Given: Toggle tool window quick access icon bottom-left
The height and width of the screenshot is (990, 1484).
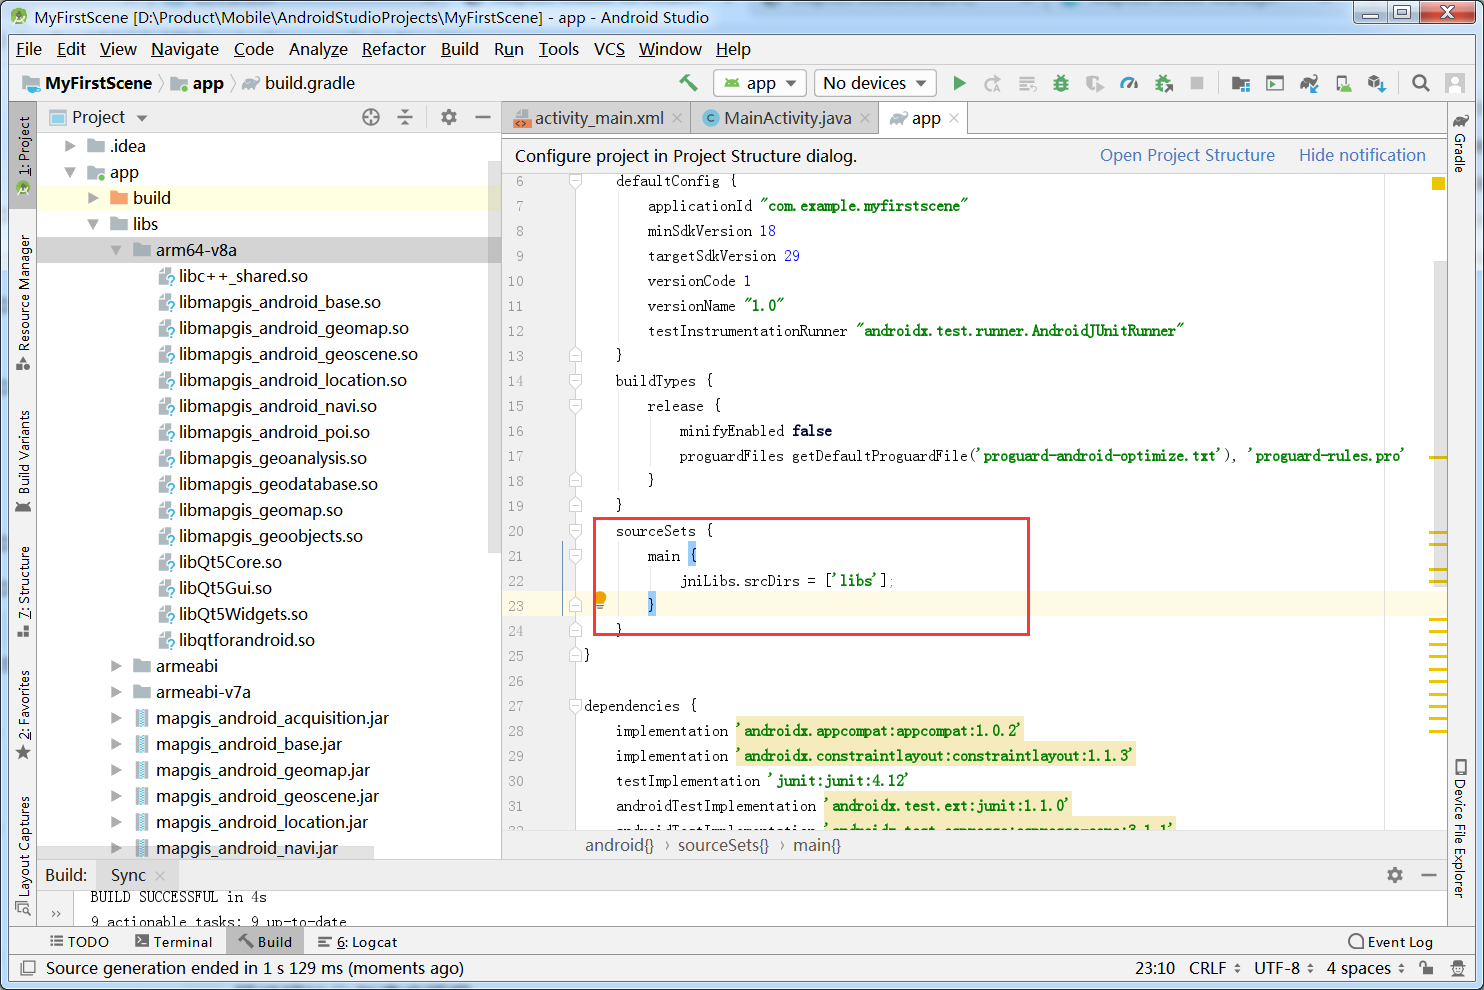Looking at the screenshot, I should pyautogui.click(x=28, y=968).
